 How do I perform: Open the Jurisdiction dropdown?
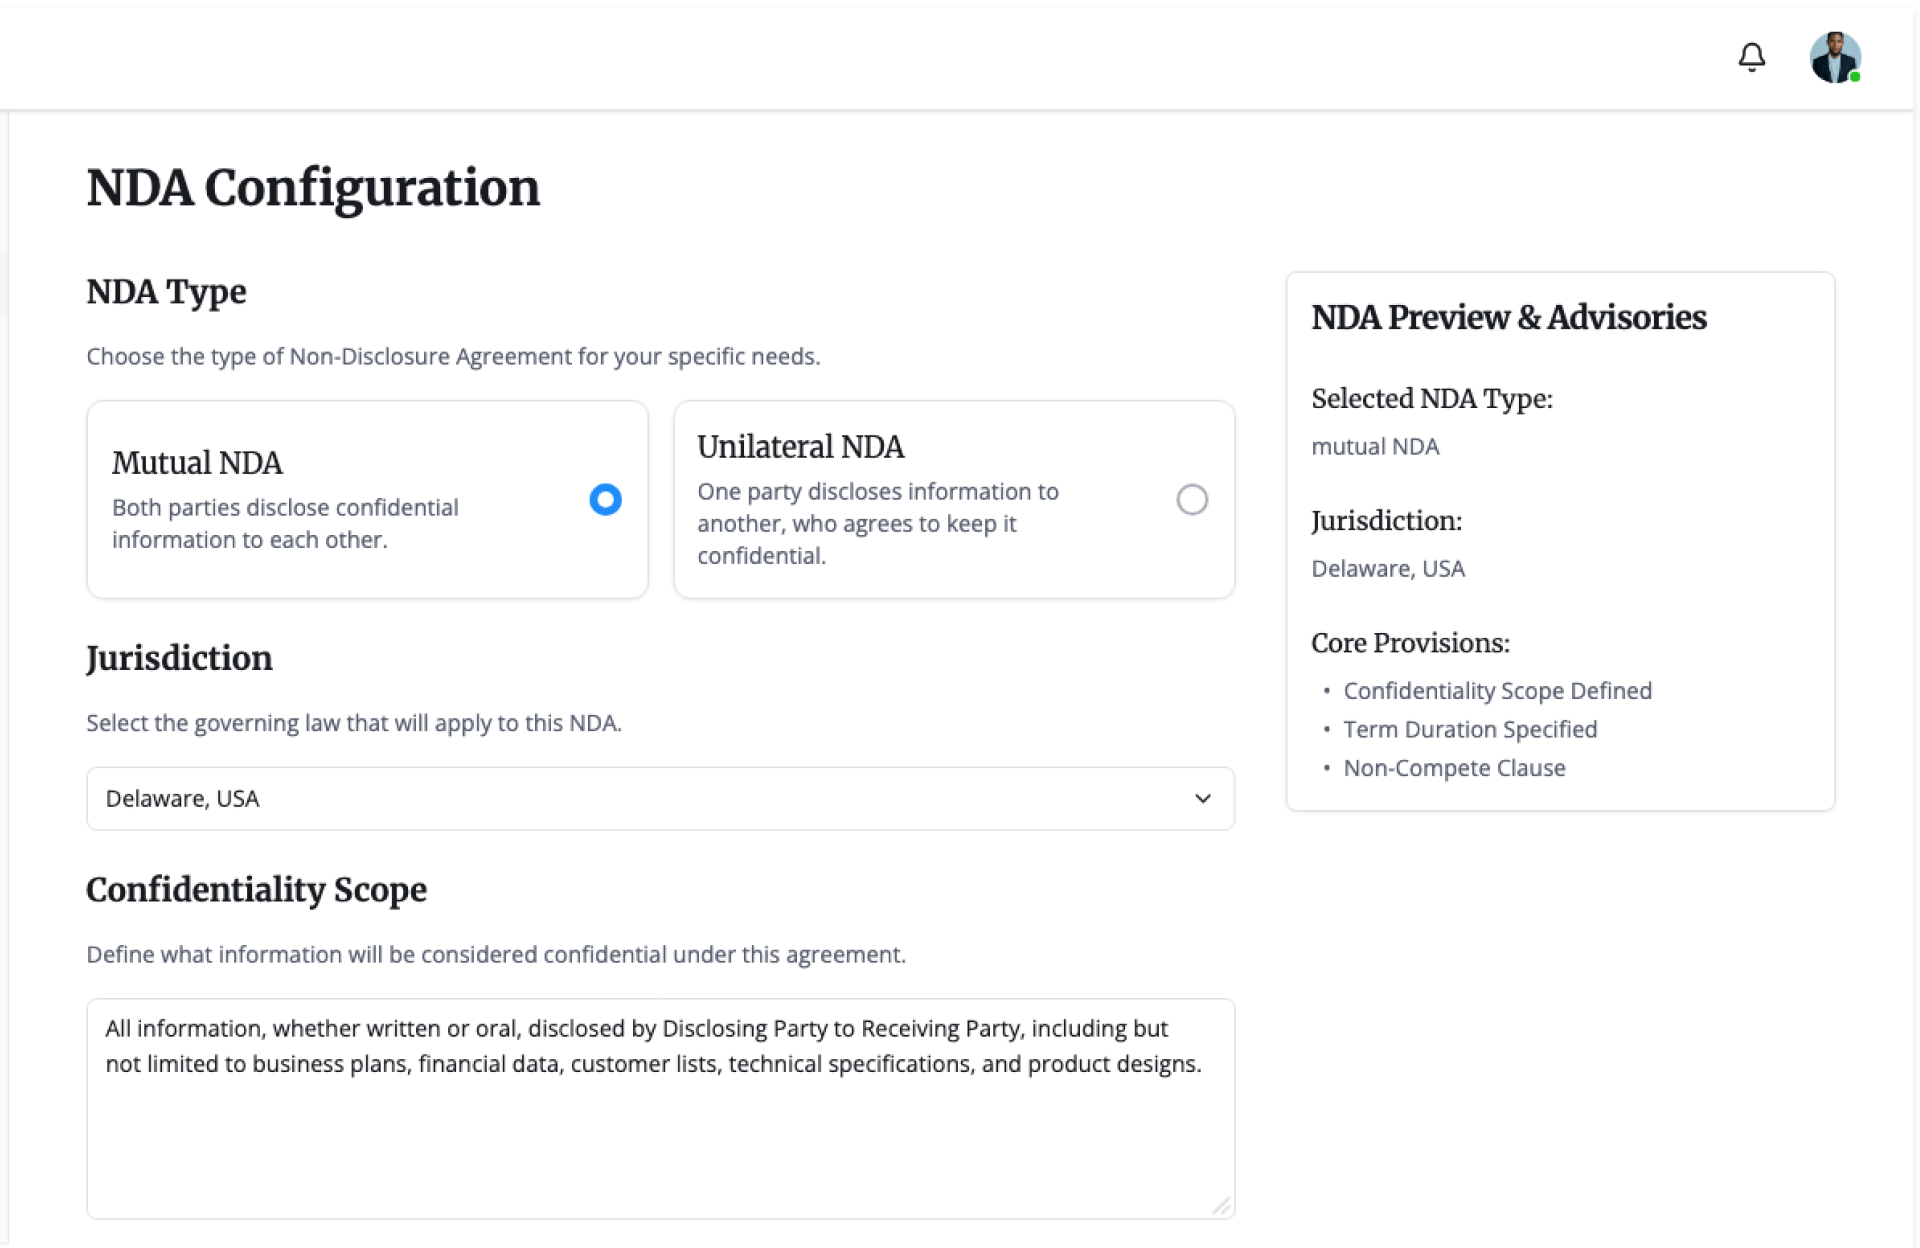coord(660,798)
